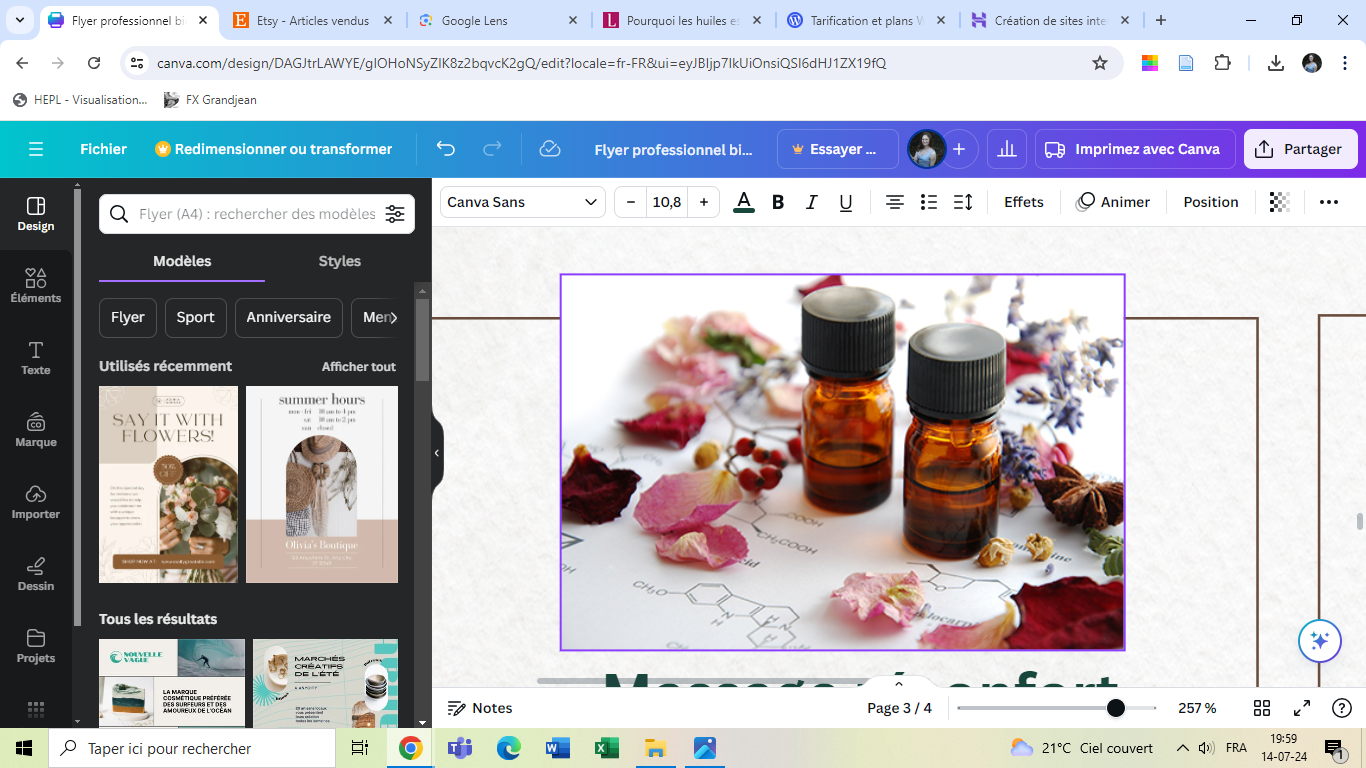Open Microsoft Excel from the taskbar

pyautogui.click(x=606, y=748)
